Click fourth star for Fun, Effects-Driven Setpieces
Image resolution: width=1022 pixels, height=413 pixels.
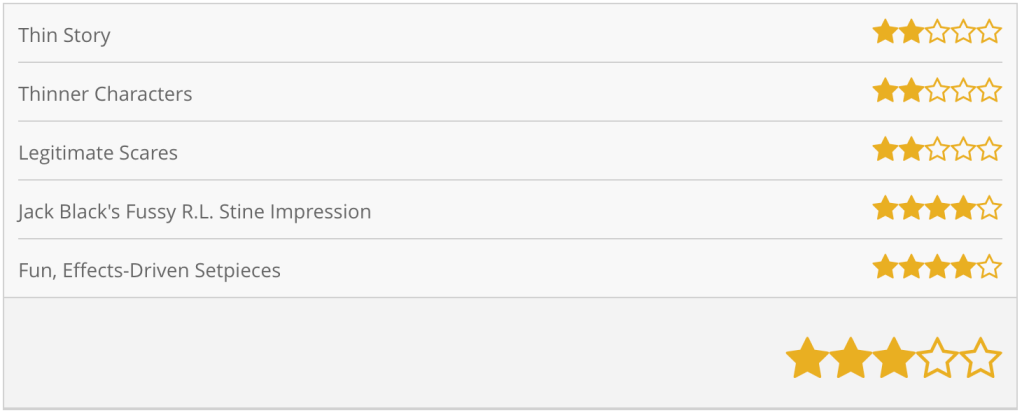(x=963, y=268)
